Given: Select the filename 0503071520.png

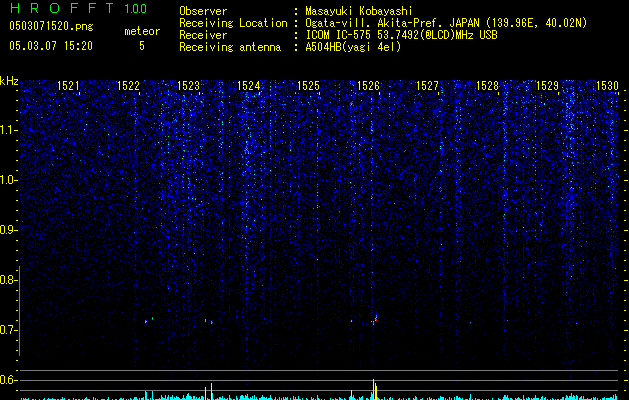Looking at the screenshot, I should tap(51, 26).
